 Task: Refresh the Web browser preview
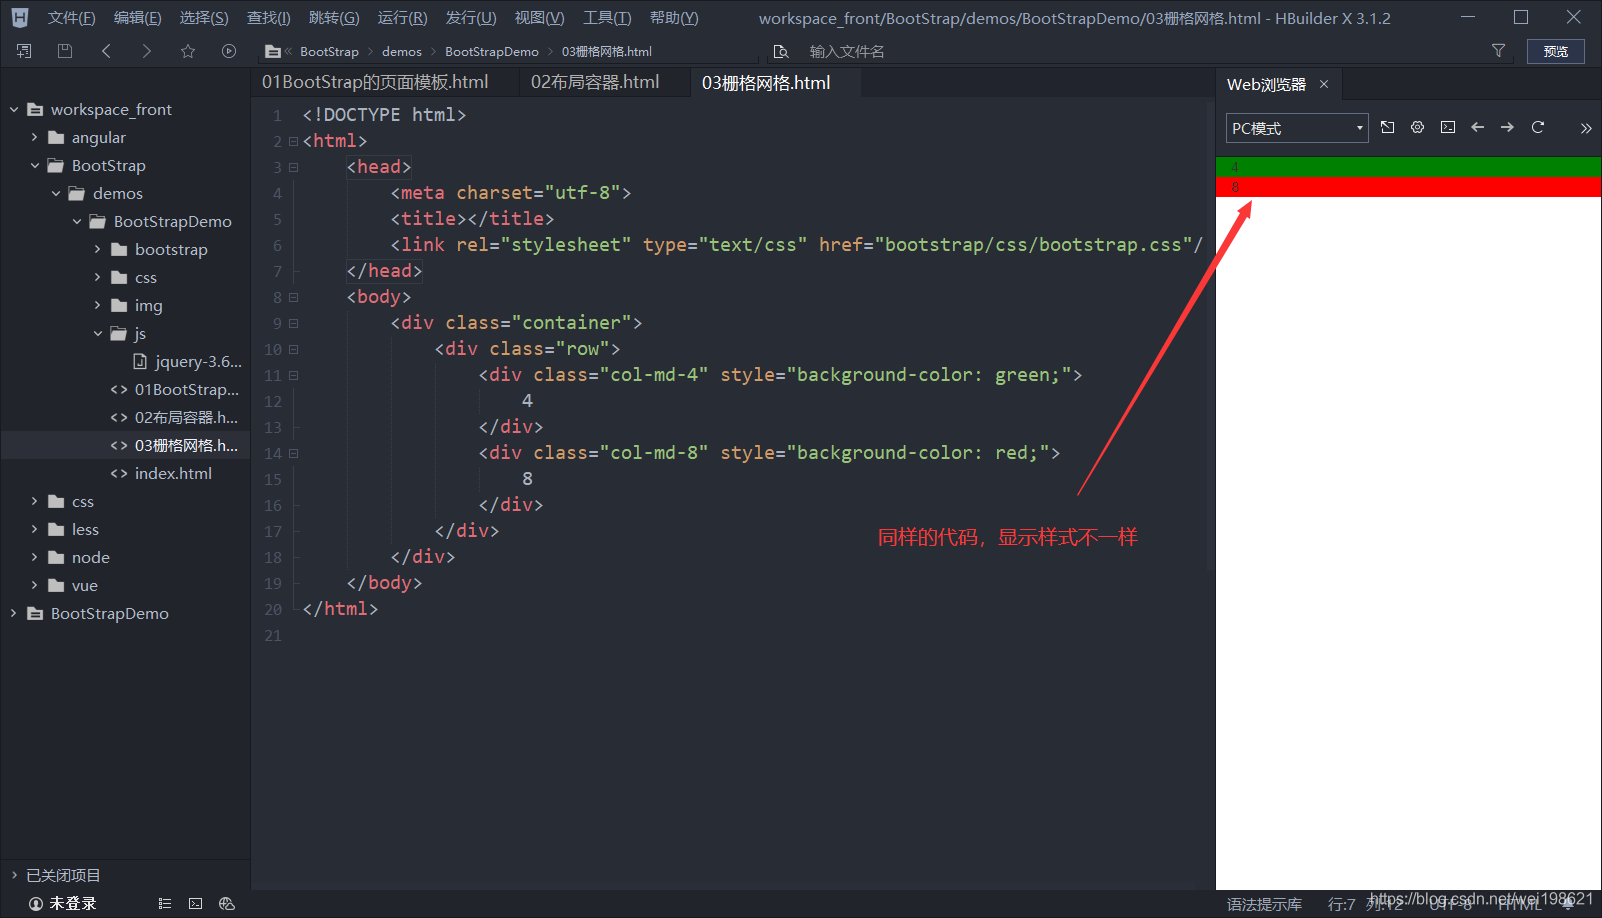[x=1538, y=127]
